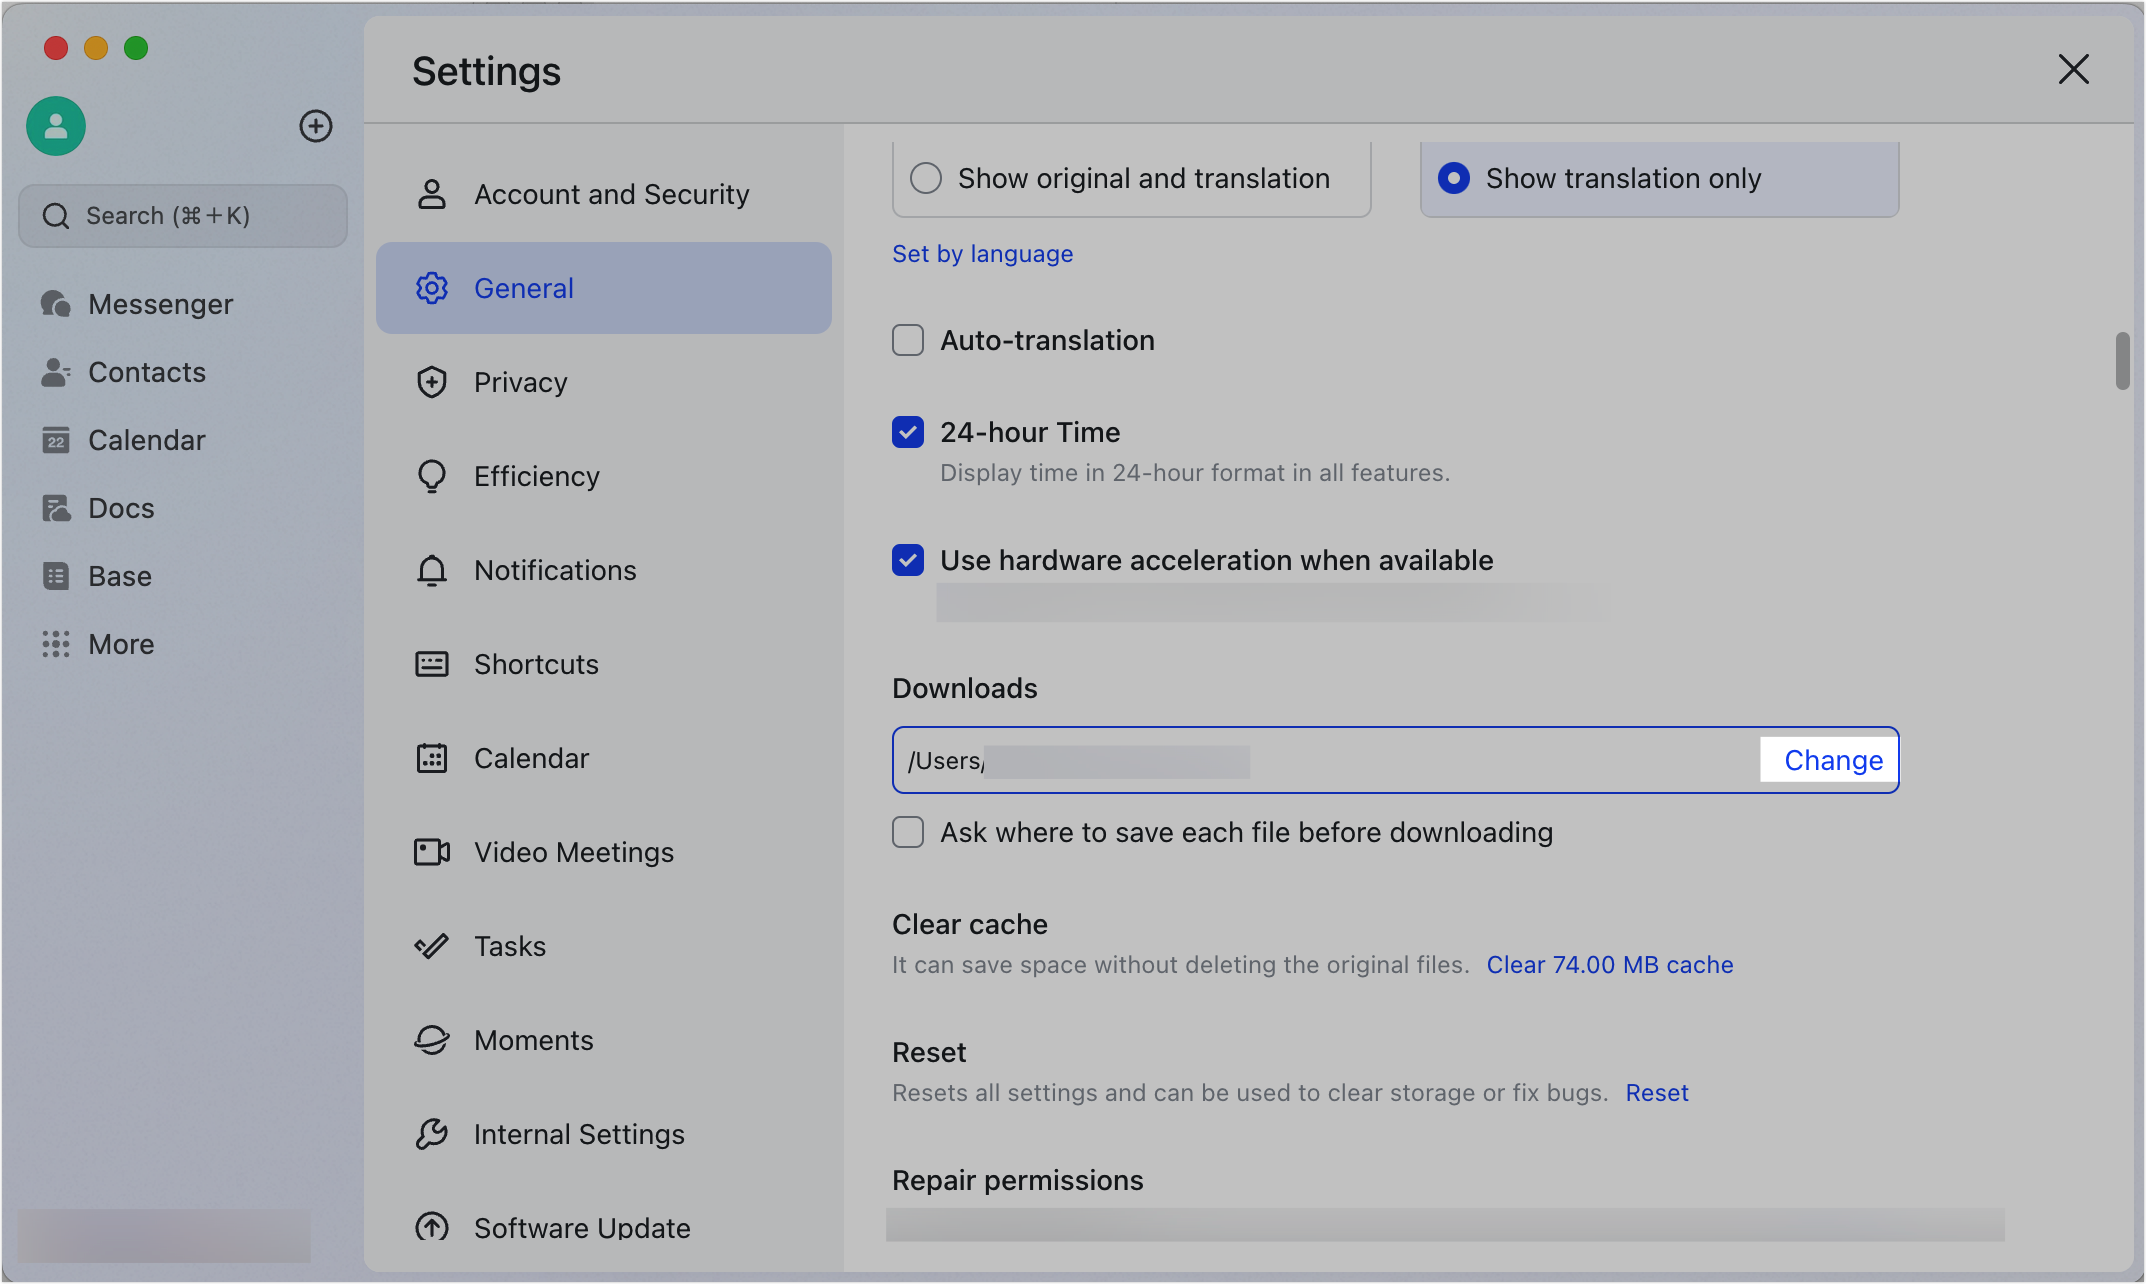
Task: Uncheck the 24-hour Time checkbox
Action: point(908,432)
